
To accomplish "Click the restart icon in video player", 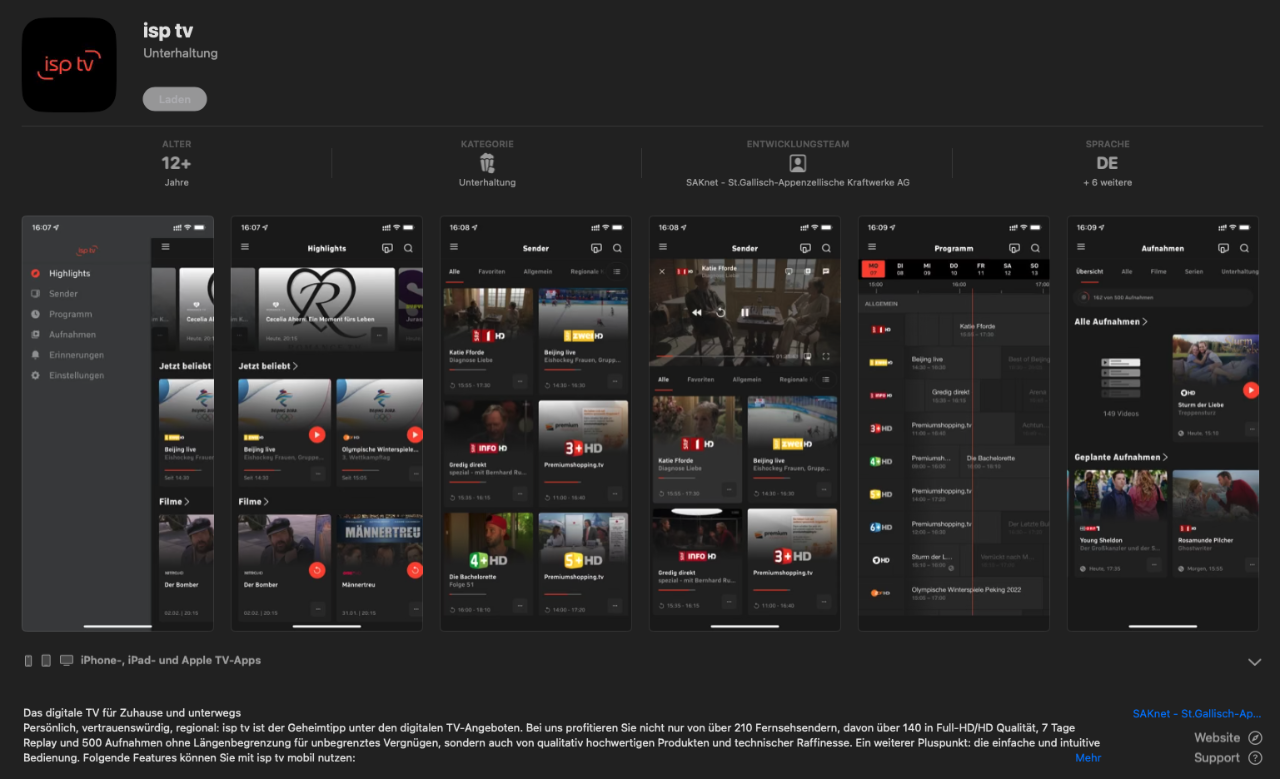I will pos(720,312).
